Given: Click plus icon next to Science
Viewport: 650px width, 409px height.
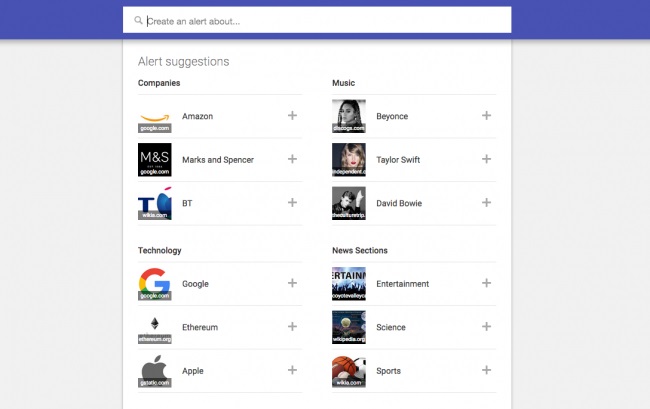Looking at the screenshot, I should pyautogui.click(x=486, y=327).
